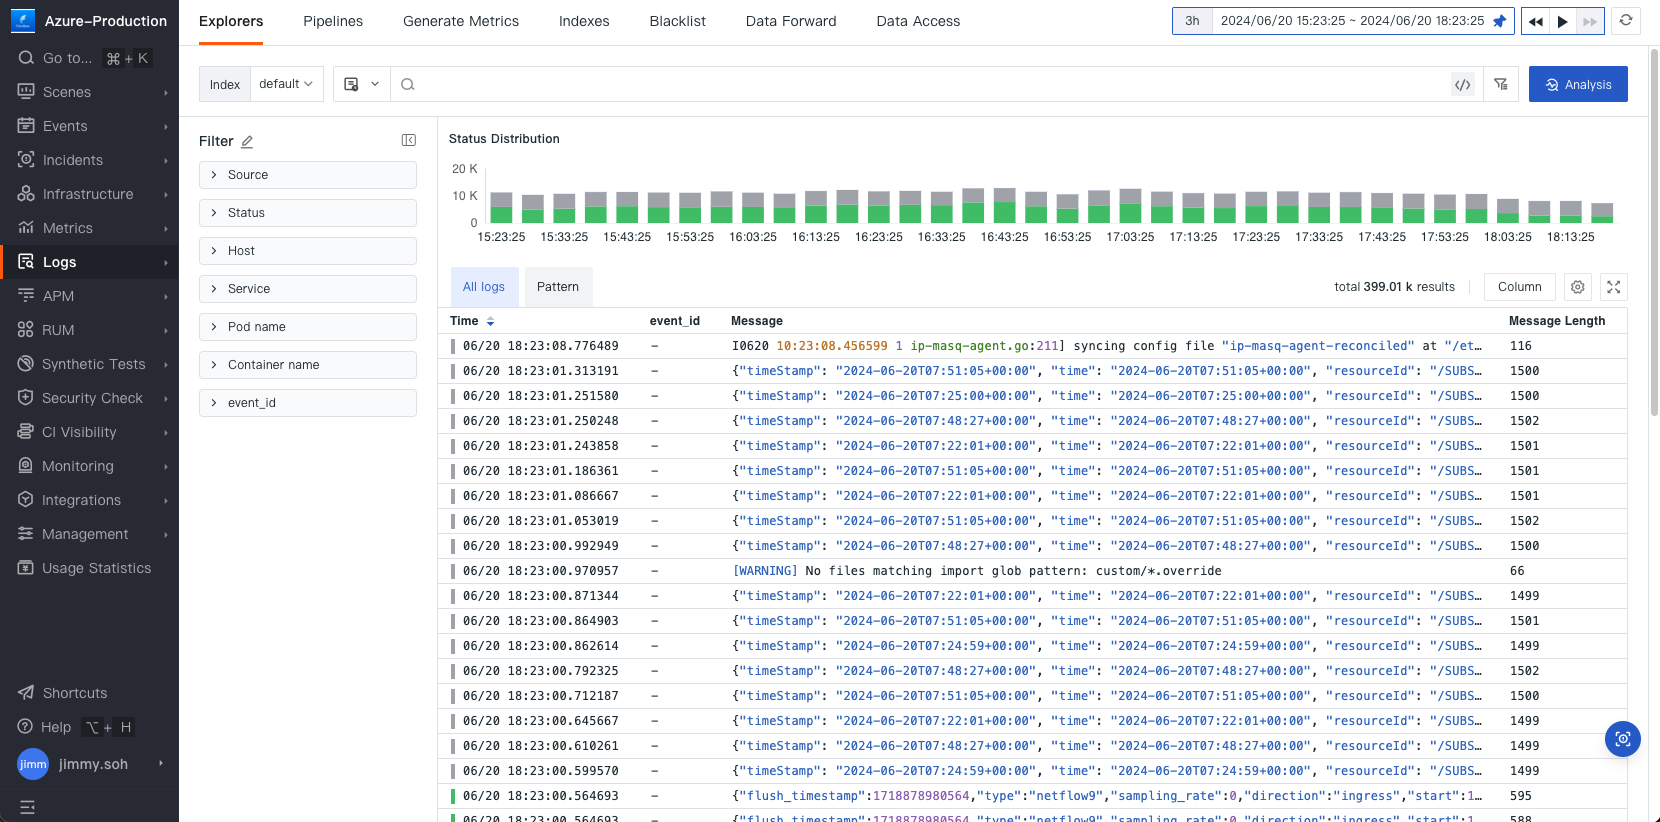1660x822 pixels.
Task: Click the Analysis button
Action: [x=1578, y=84]
